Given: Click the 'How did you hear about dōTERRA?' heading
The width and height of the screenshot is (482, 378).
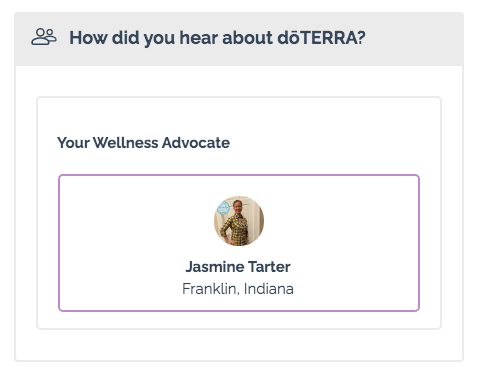Looking at the screenshot, I should click(x=217, y=38).
